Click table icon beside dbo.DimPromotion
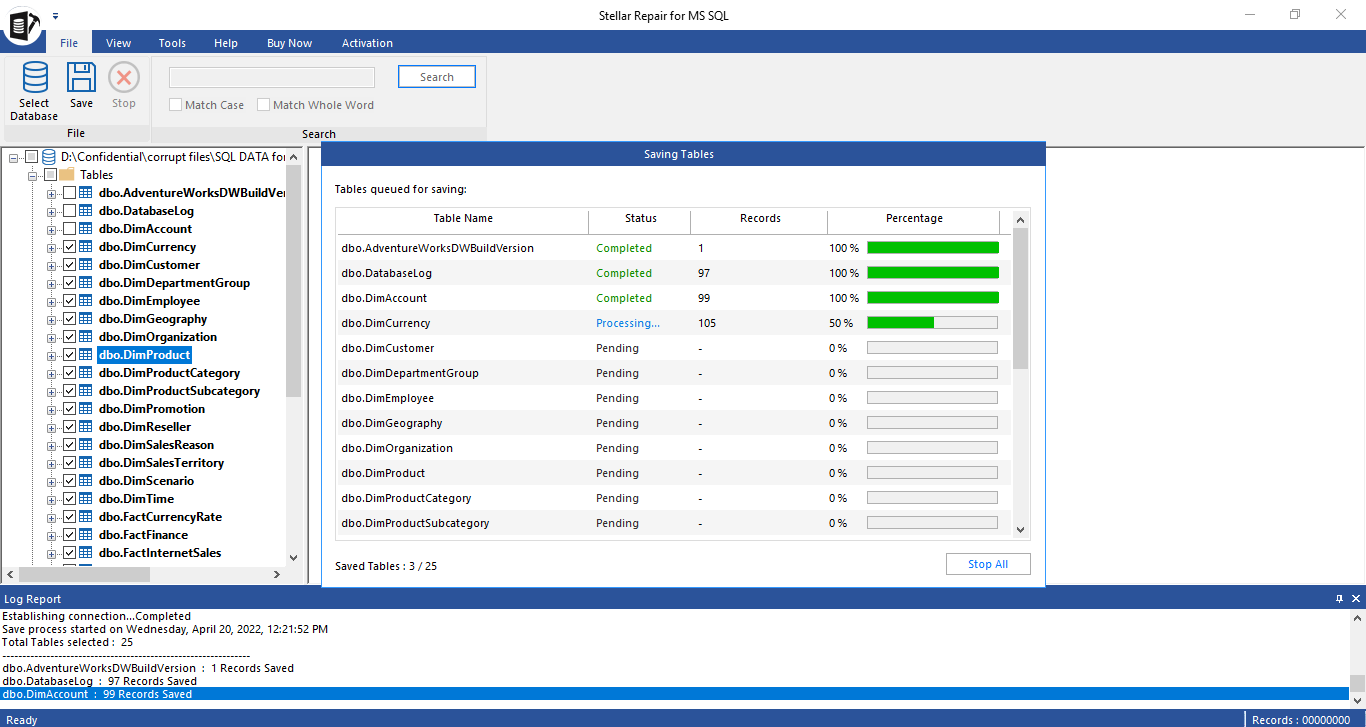The width and height of the screenshot is (1366, 727). tap(86, 409)
